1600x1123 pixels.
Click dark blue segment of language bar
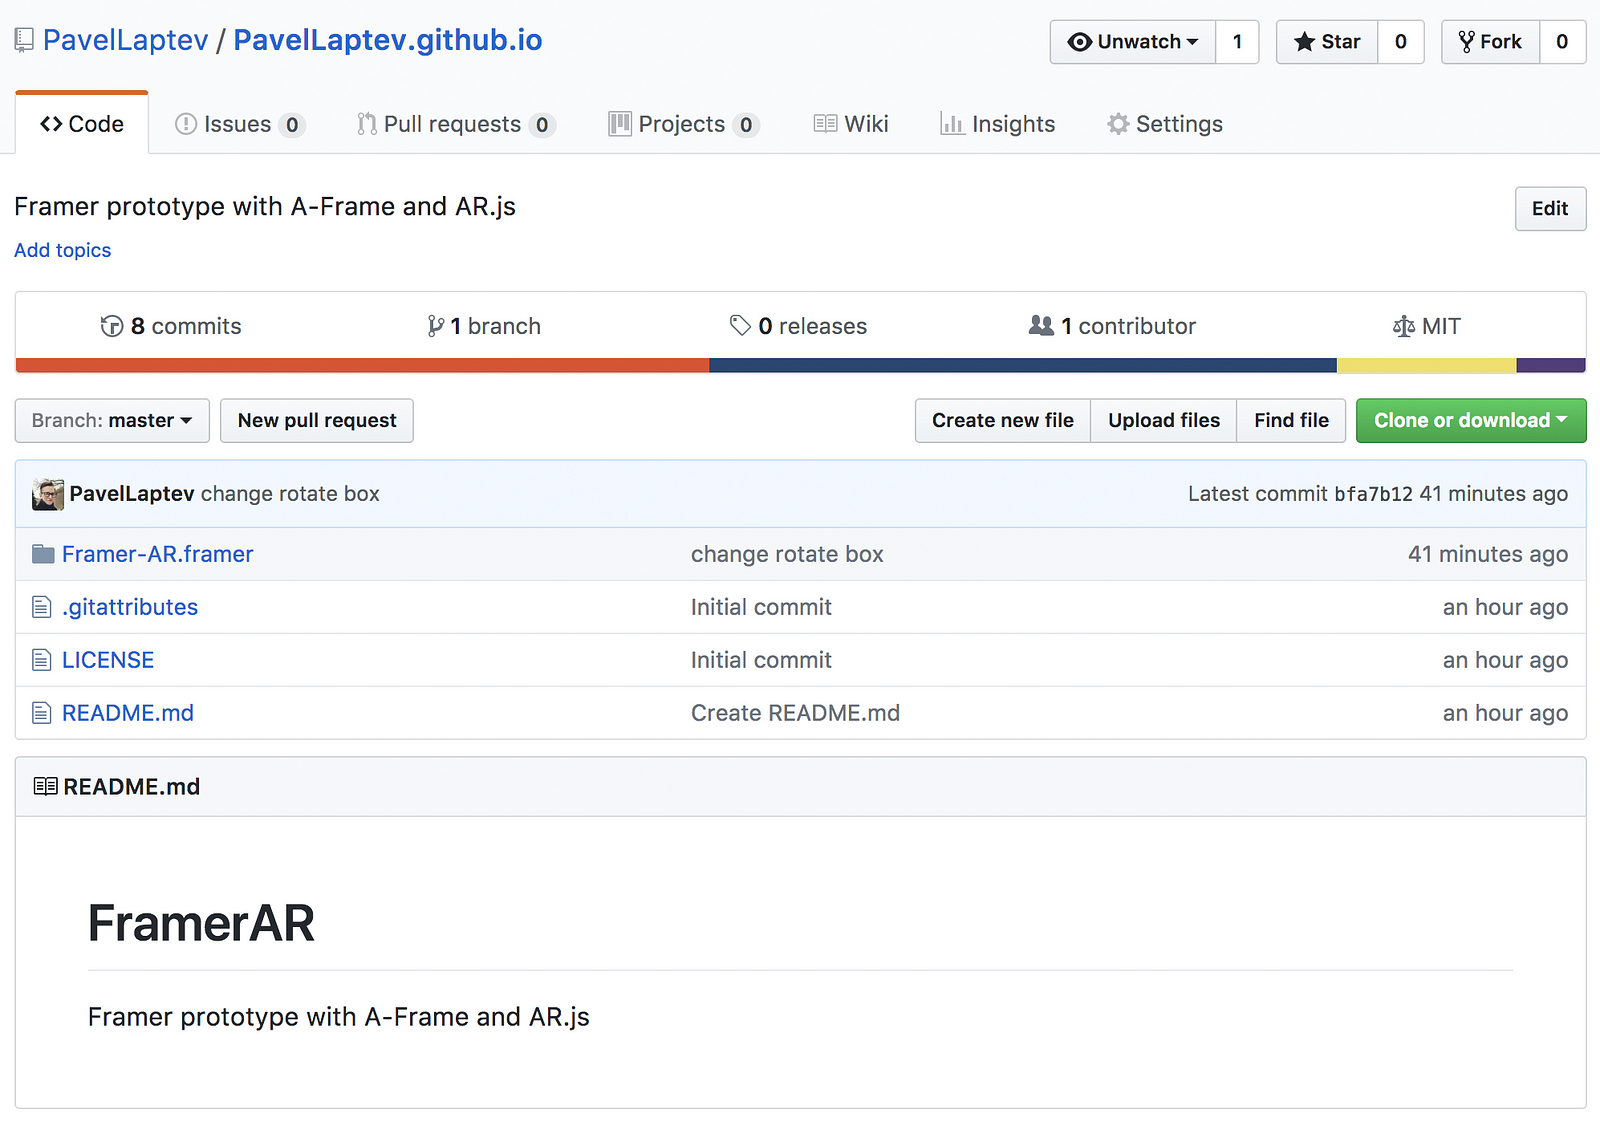click(x=1023, y=366)
